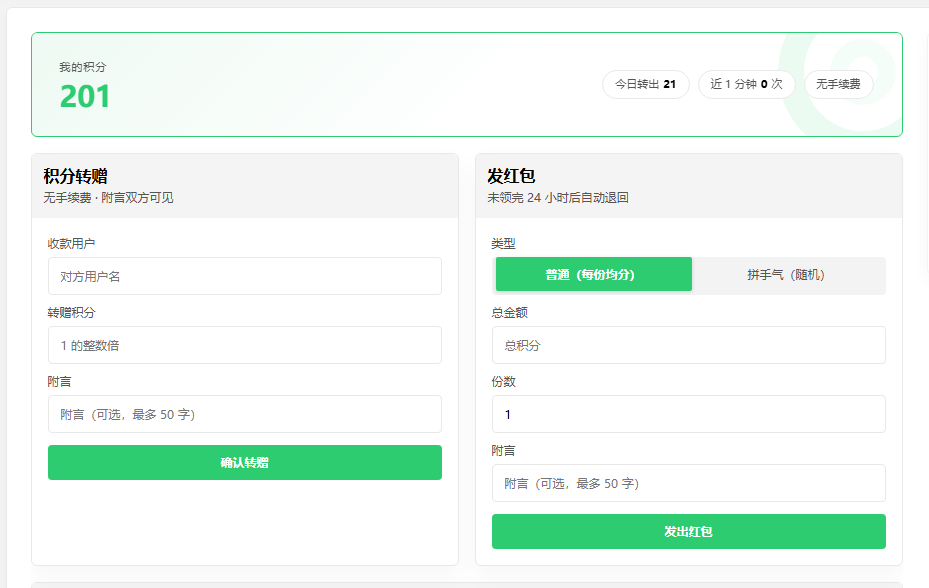Click the 发红包 heading

pyautogui.click(x=511, y=176)
